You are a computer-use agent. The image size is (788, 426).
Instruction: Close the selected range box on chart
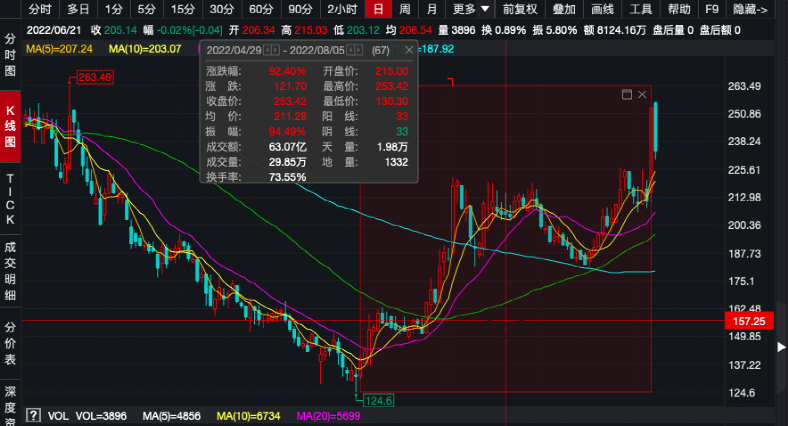click(x=642, y=94)
